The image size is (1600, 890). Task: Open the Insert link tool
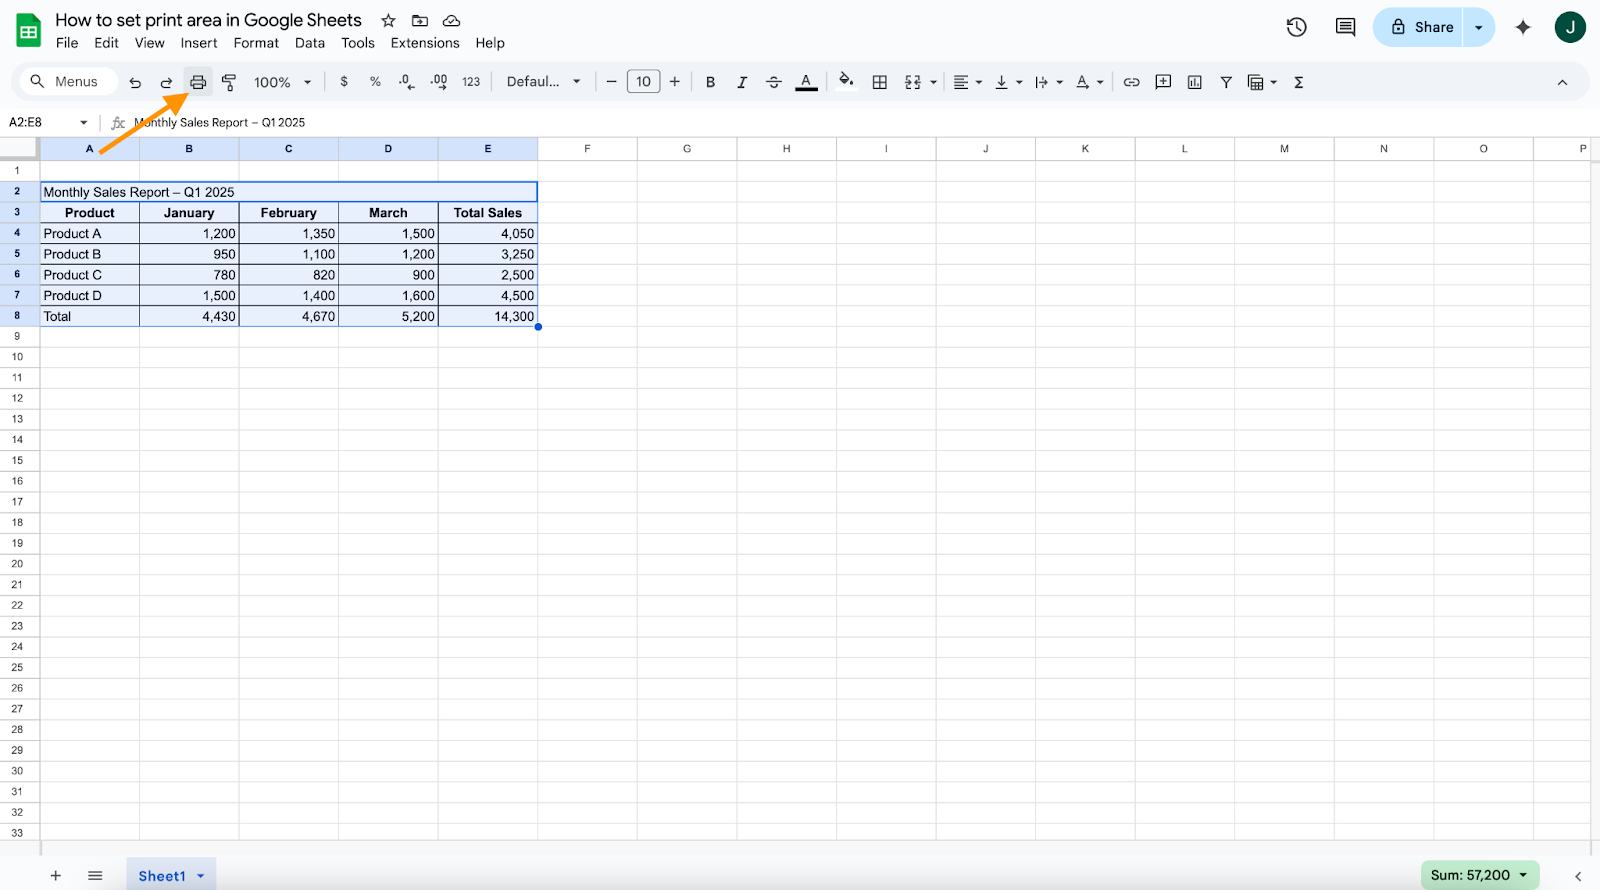(x=1131, y=82)
